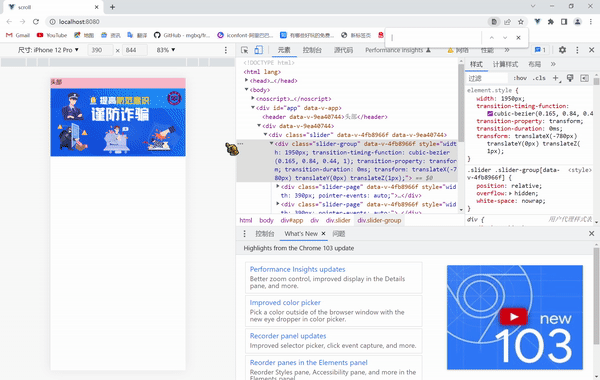The image size is (600, 380).
Task: Close the What's New drawer tab
Action: 323,233
